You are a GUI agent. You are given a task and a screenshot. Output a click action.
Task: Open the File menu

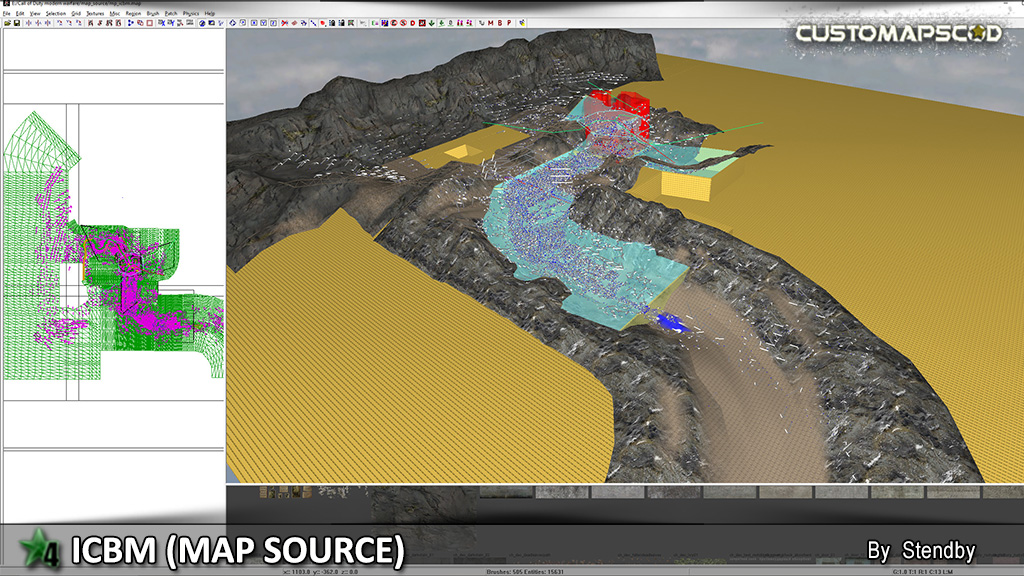click(x=7, y=13)
